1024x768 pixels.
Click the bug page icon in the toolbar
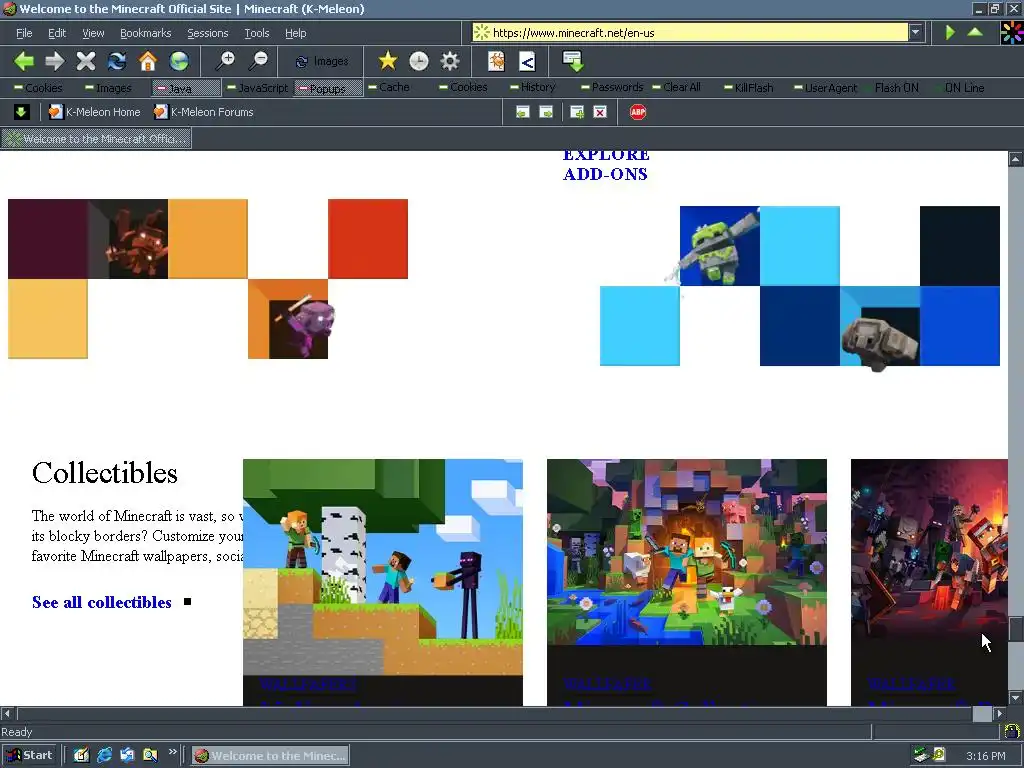496,61
